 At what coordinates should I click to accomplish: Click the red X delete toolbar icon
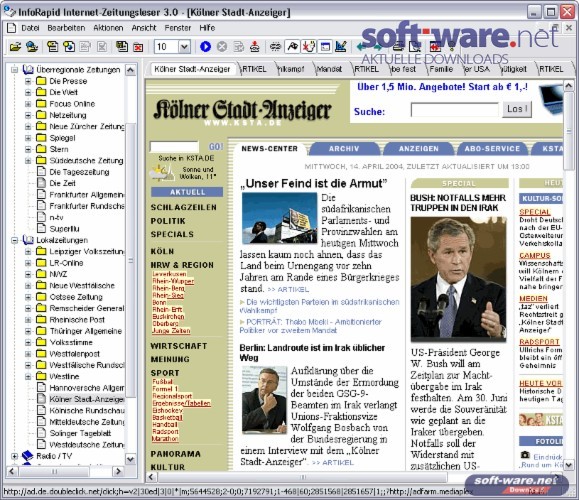click(x=138, y=47)
